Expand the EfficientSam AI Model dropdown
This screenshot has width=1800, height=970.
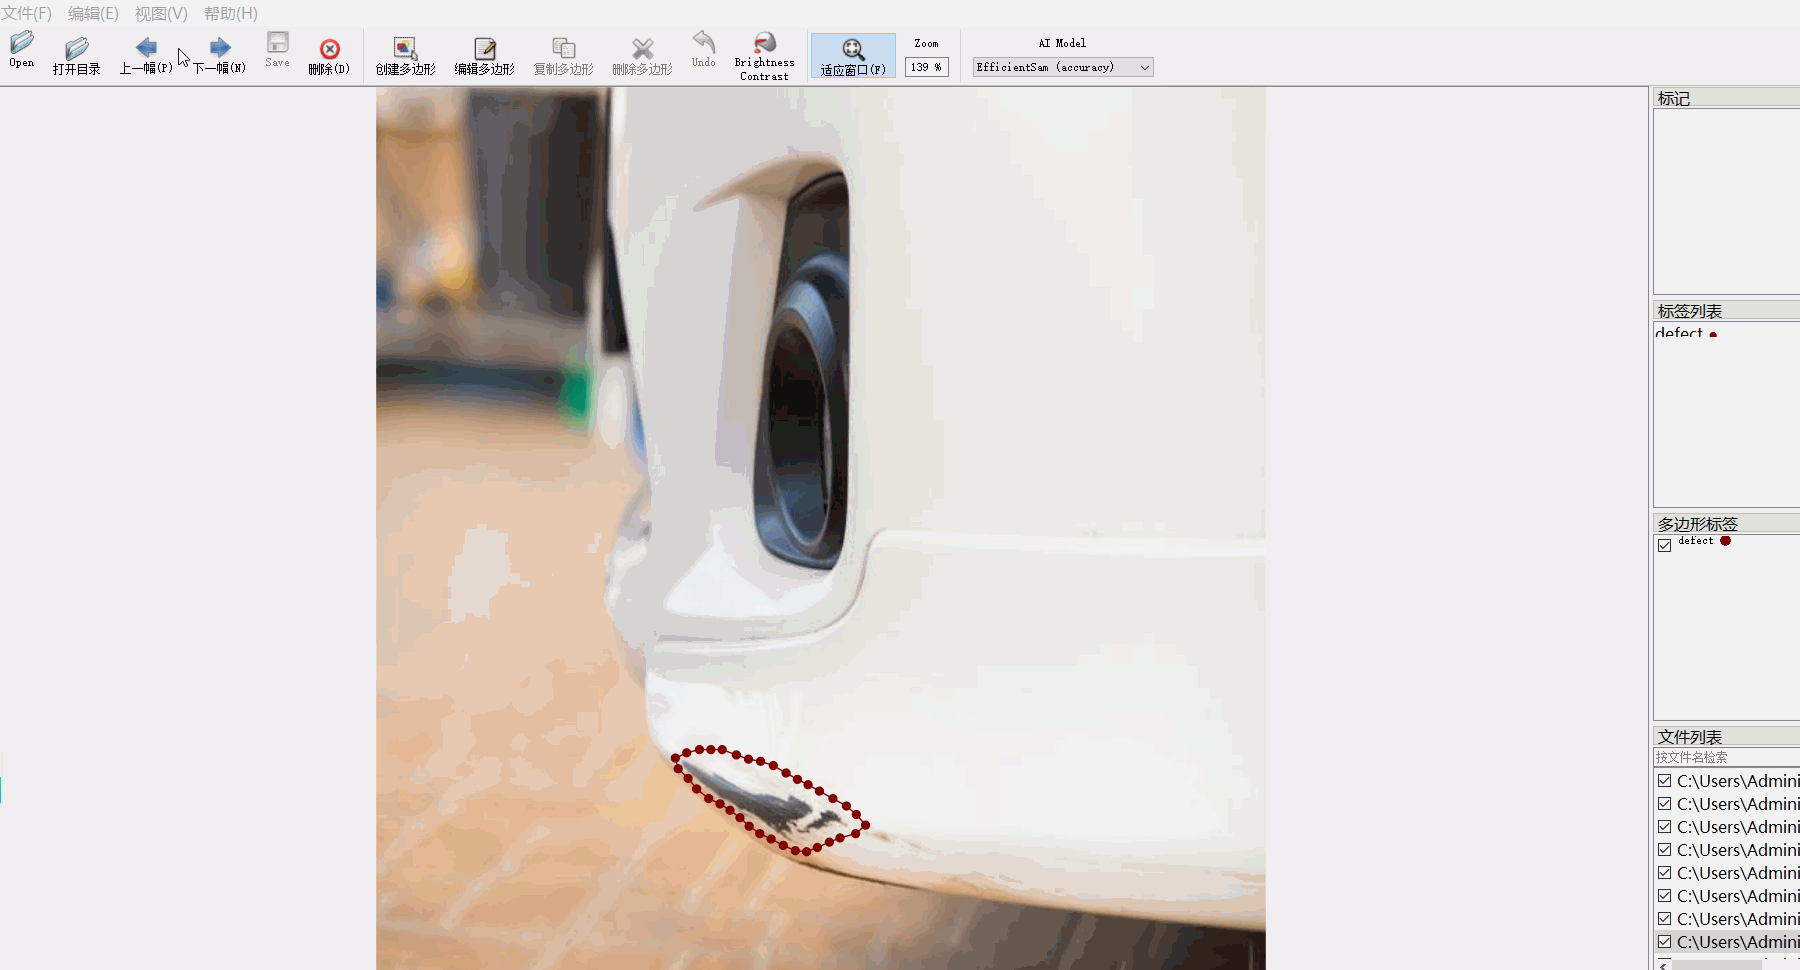(1144, 67)
